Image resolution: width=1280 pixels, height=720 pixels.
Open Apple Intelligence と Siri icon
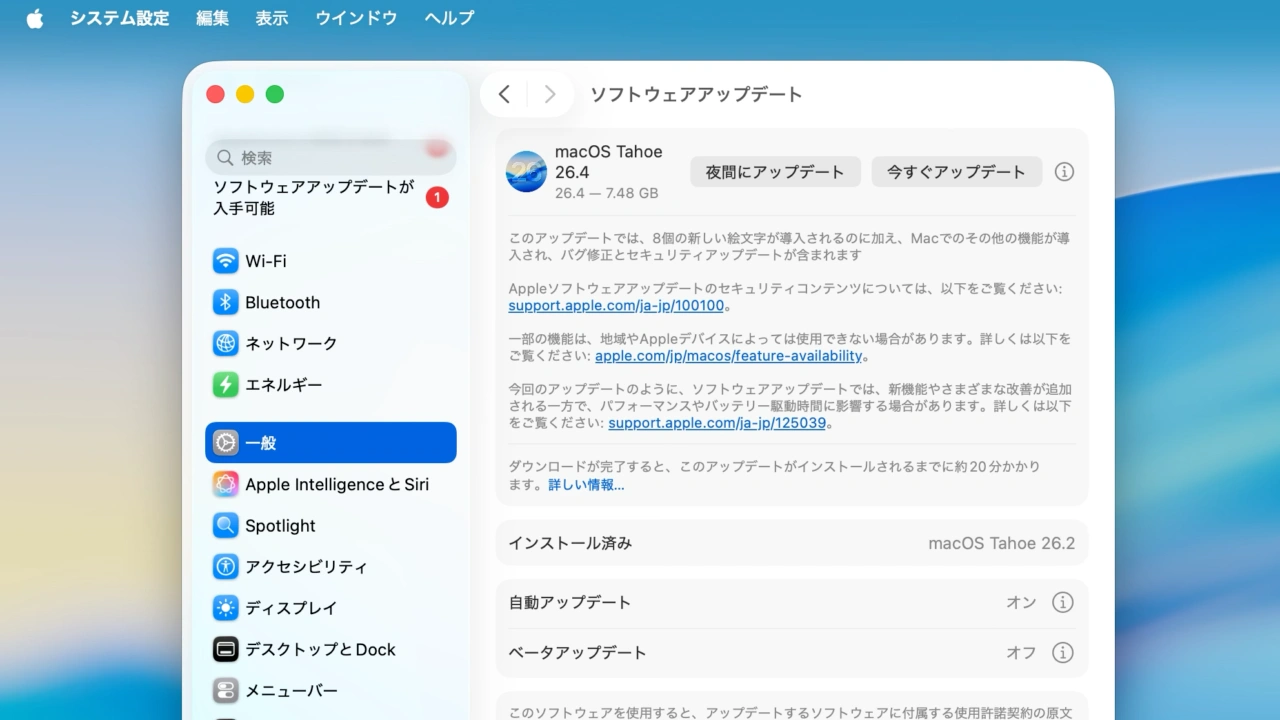(x=226, y=484)
